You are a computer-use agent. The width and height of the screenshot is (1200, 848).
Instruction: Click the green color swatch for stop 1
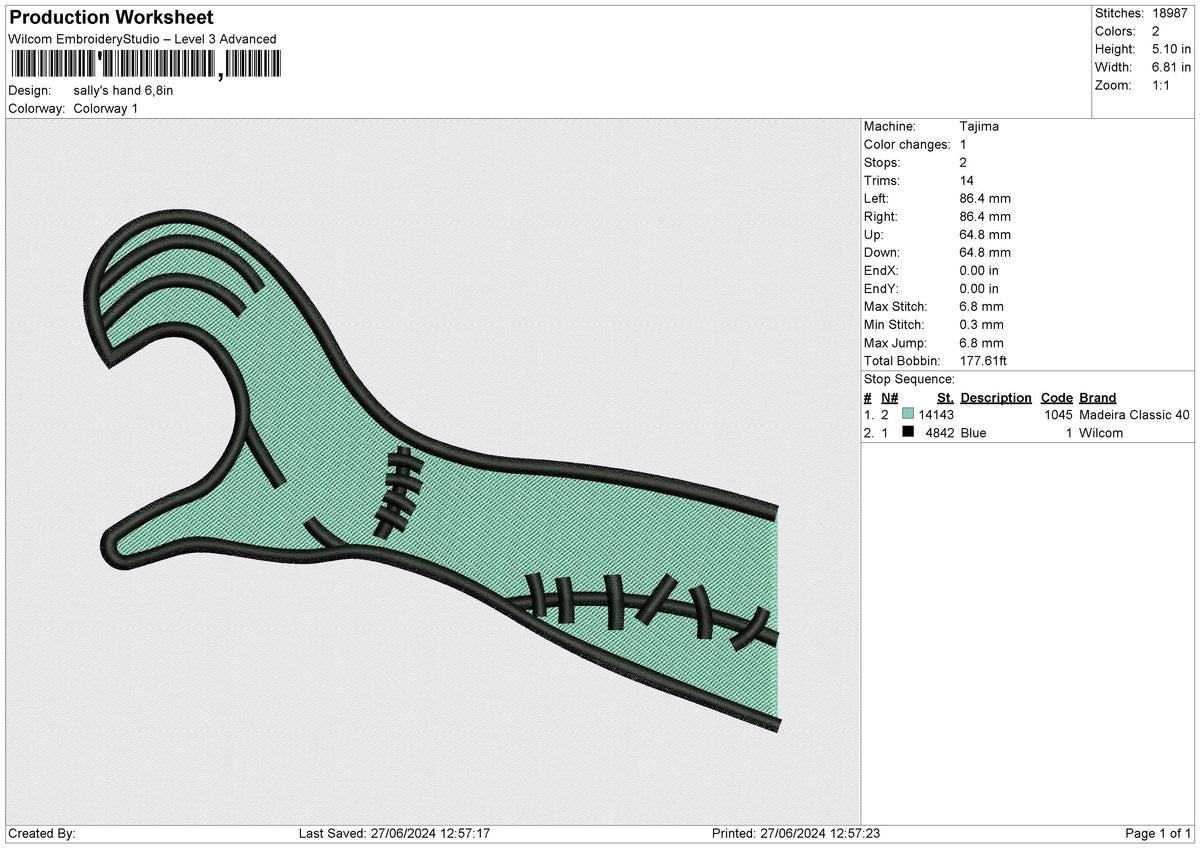point(908,414)
